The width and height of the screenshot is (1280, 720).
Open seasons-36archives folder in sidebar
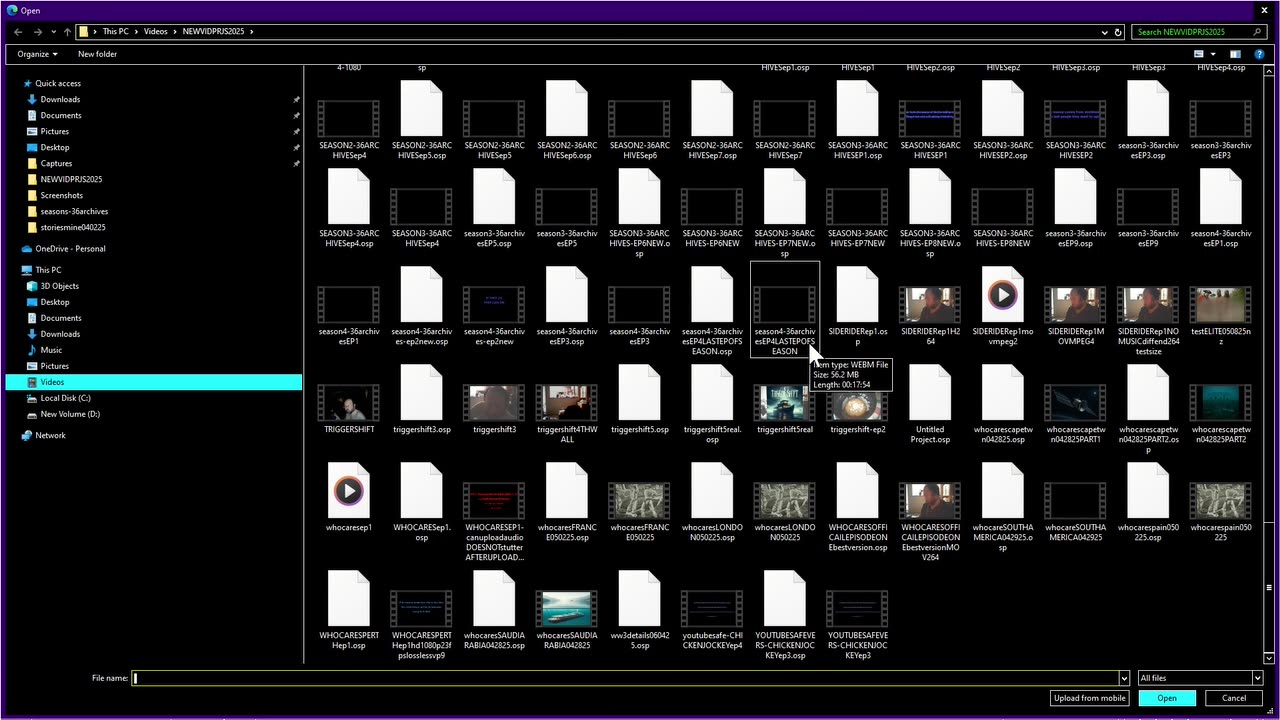click(74, 211)
